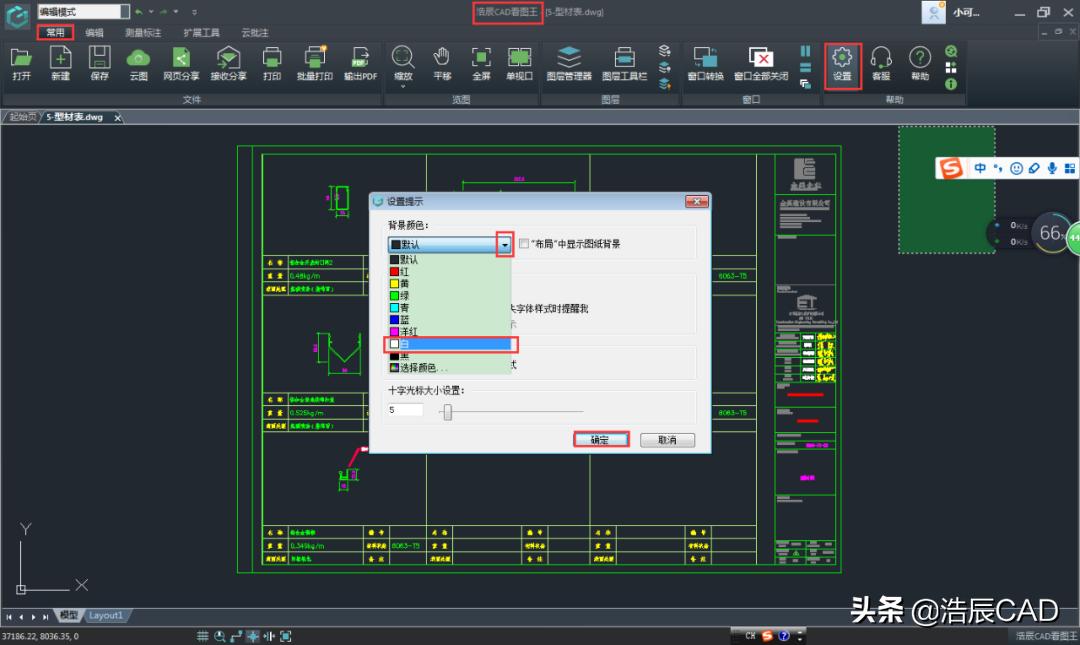Viewport: 1080px width, 645px height.
Task: Expand the 背景颜色 dropdown arrow
Action: pos(505,244)
